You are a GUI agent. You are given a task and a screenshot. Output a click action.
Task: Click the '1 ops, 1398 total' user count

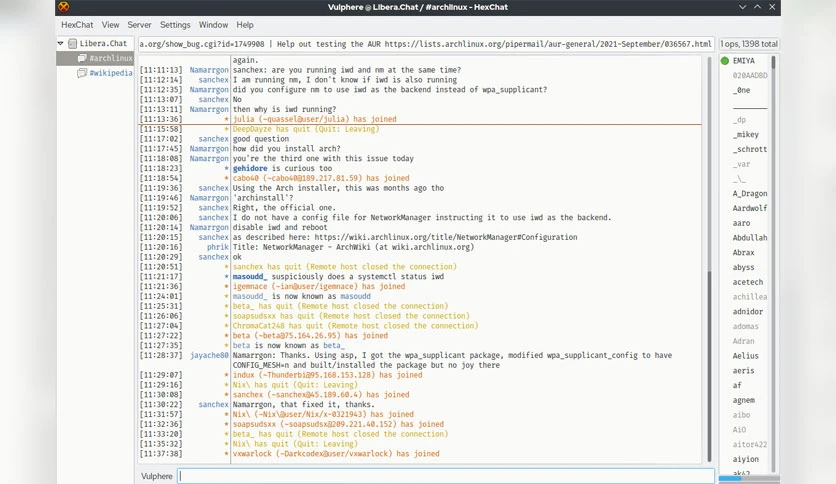coord(749,44)
